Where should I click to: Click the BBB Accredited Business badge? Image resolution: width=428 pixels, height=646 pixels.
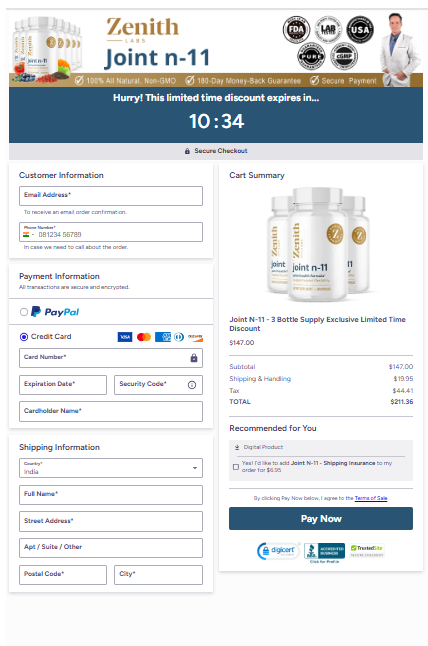pyautogui.click(x=325, y=552)
